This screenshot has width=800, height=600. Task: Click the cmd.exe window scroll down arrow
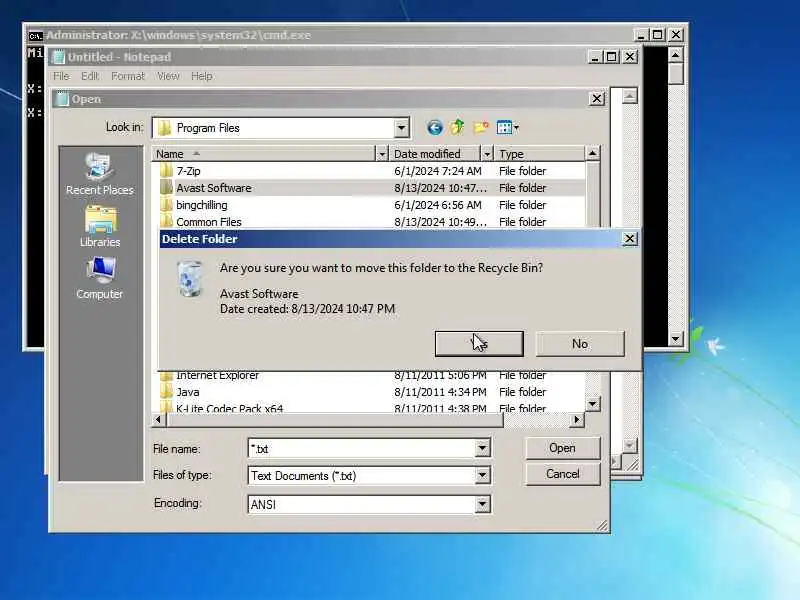coord(676,339)
